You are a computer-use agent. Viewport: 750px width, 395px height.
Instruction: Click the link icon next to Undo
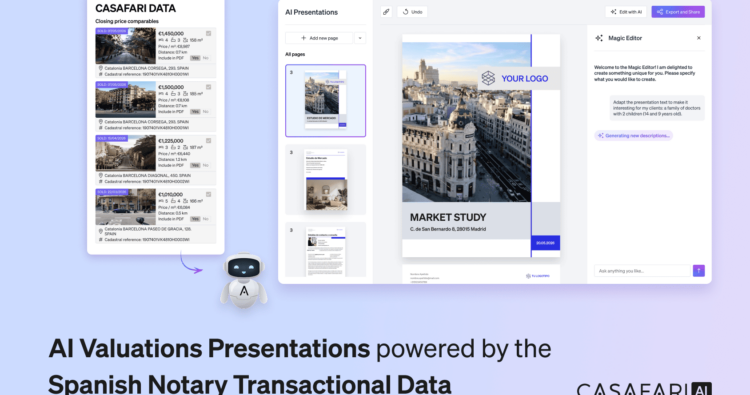(x=386, y=12)
